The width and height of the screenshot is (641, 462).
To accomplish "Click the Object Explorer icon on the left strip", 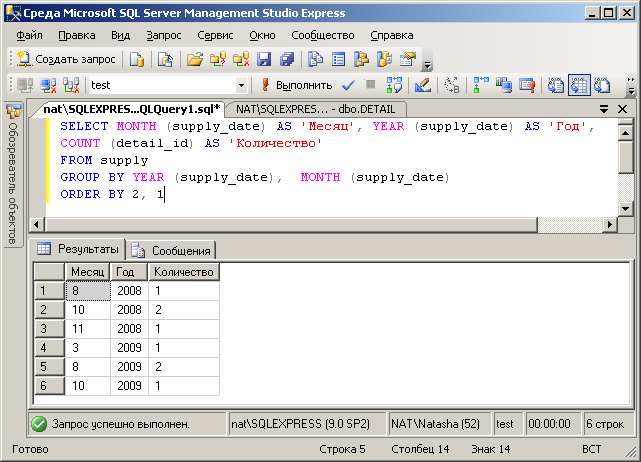I will (13, 111).
